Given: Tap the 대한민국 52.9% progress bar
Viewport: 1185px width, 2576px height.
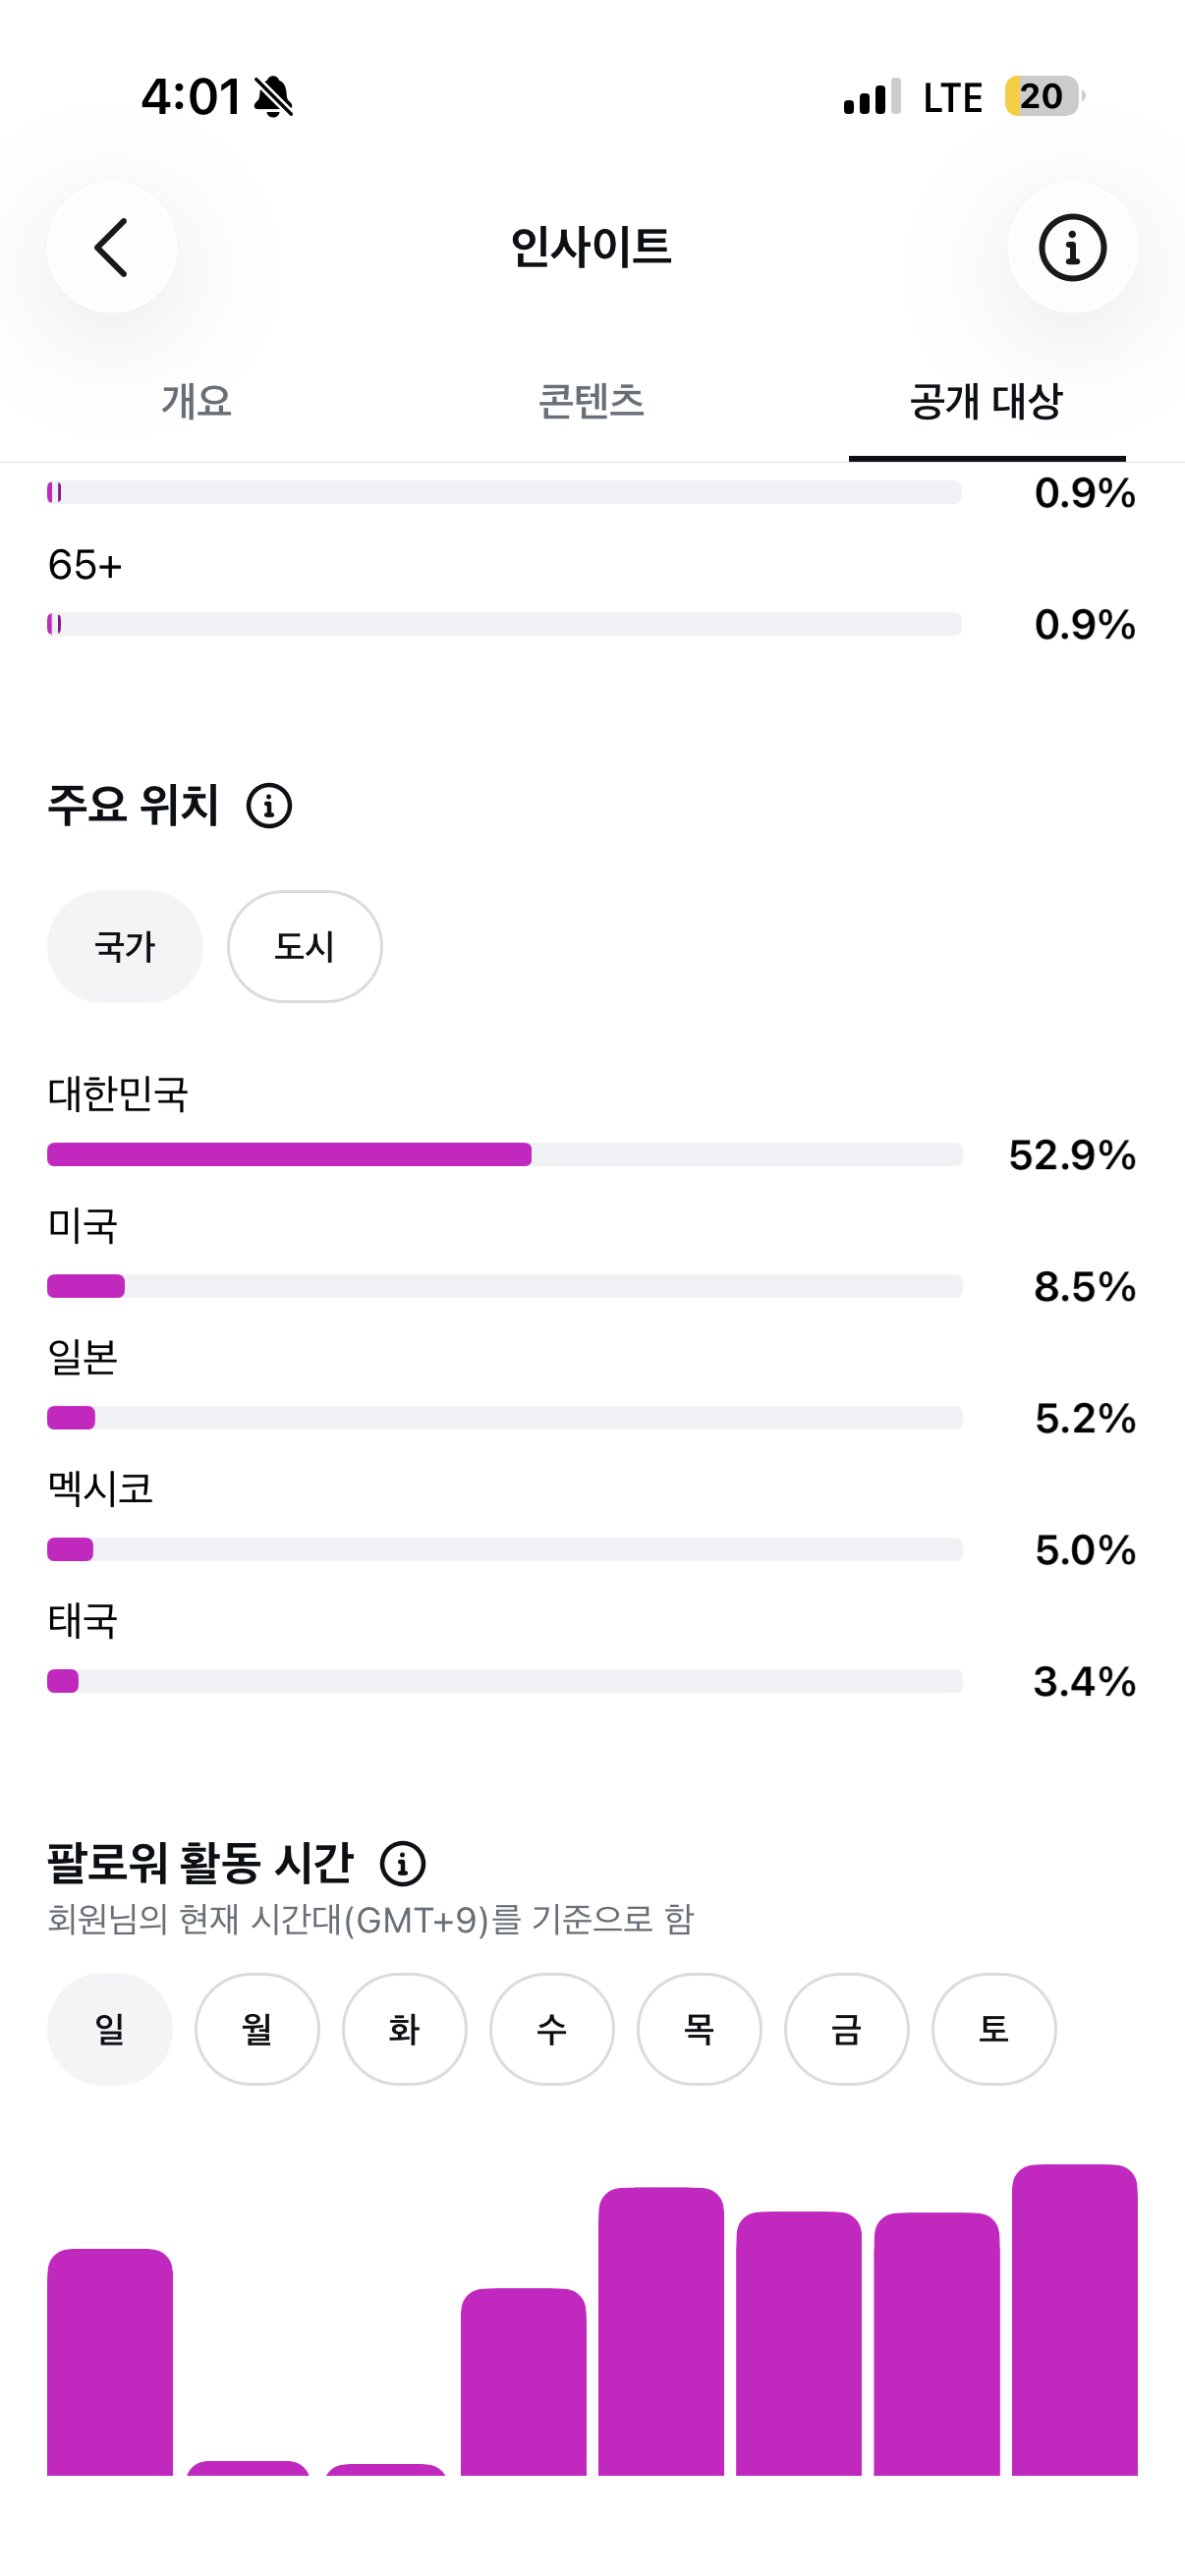Looking at the screenshot, I should [505, 1154].
